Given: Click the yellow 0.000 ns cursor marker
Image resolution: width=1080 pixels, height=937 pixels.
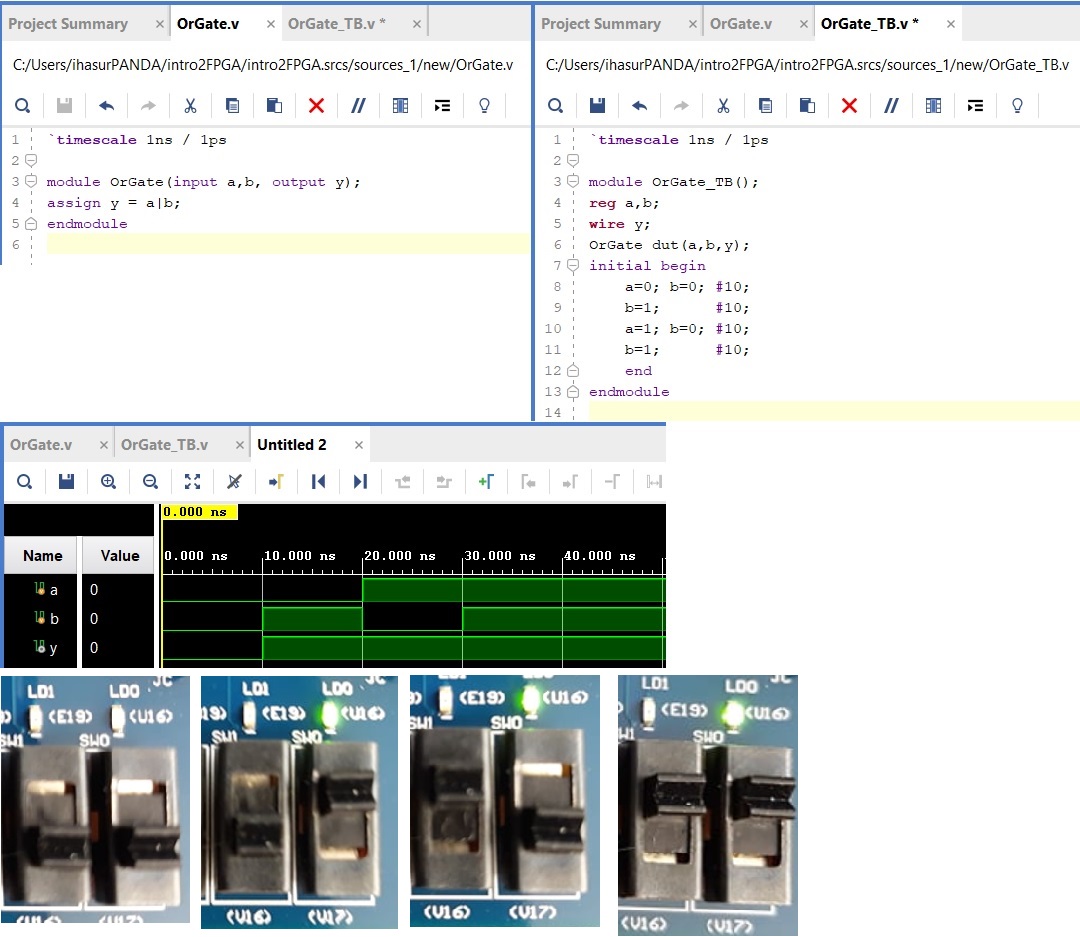Looking at the screenshot, I should (200, 512).
